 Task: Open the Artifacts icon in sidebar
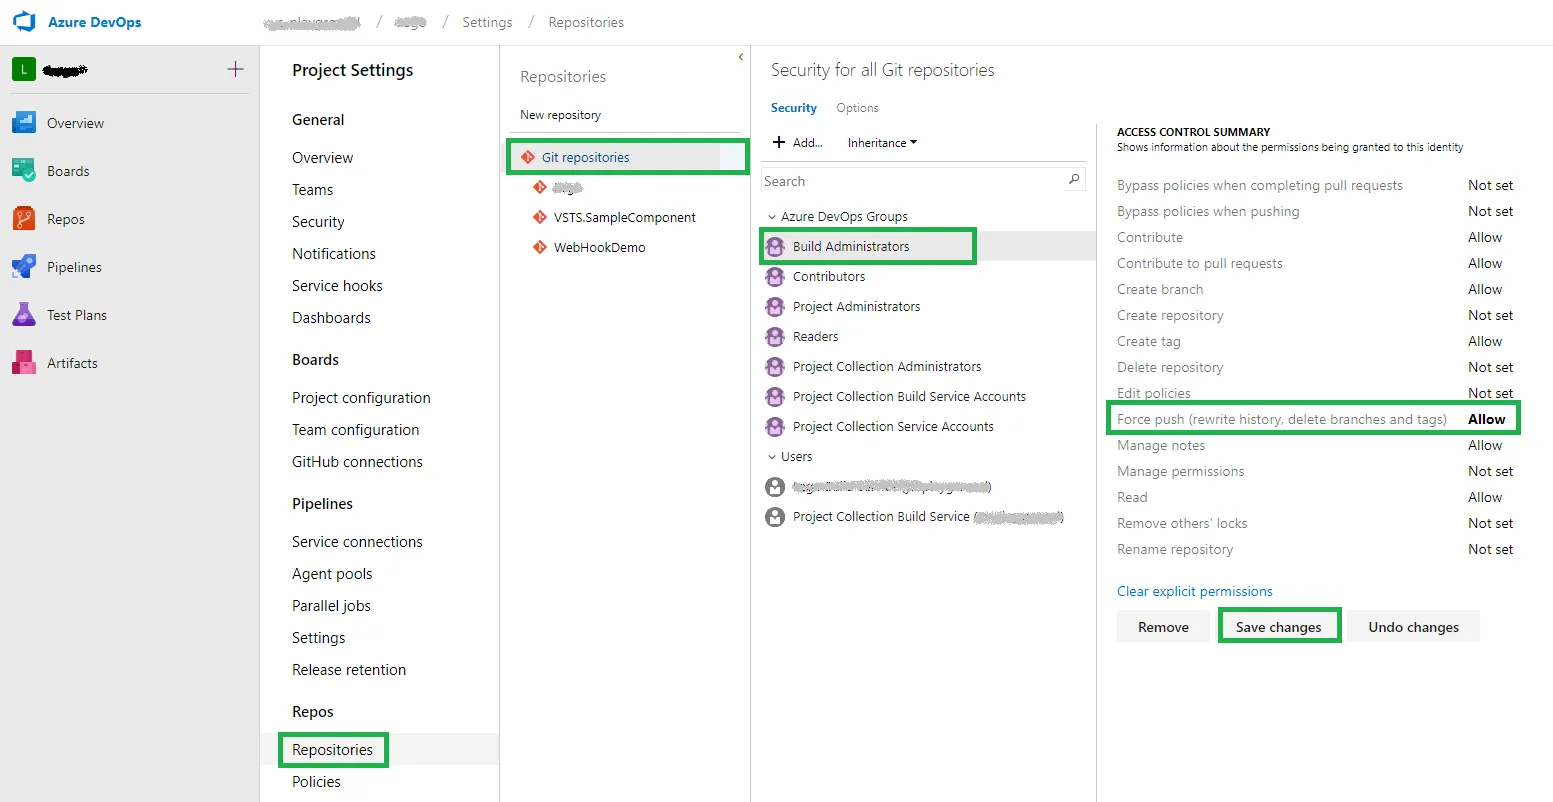[x=24, y=363]
